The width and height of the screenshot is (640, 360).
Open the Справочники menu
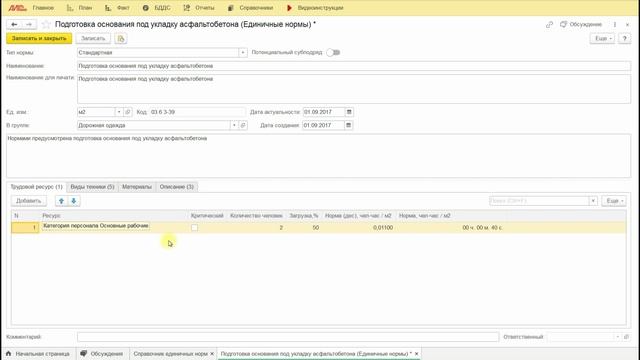tap(251, 8)
